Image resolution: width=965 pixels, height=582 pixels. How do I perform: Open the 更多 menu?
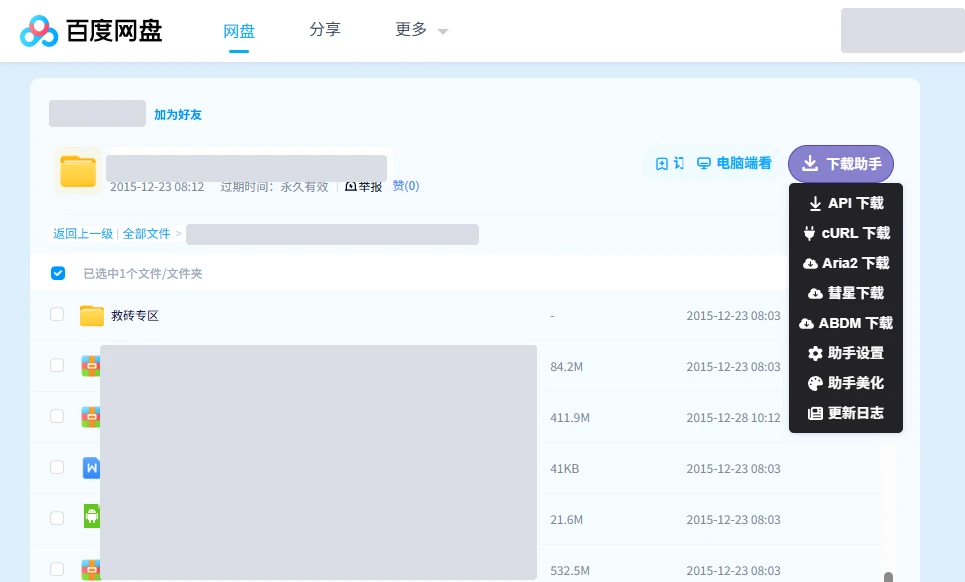pyautogui.click(x=411, y=30)
